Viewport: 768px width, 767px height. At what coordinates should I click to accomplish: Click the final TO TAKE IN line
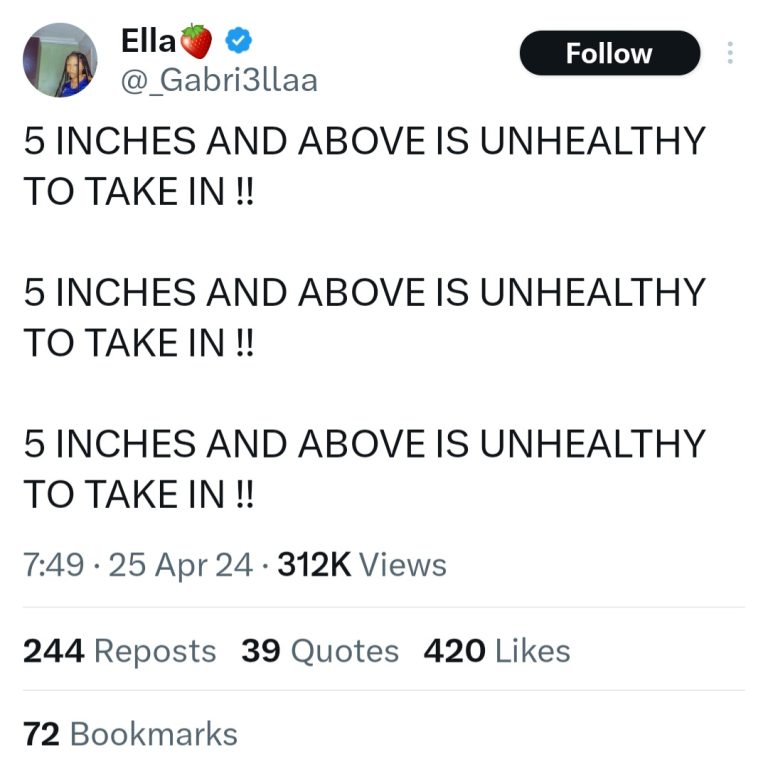coord(139,493)
